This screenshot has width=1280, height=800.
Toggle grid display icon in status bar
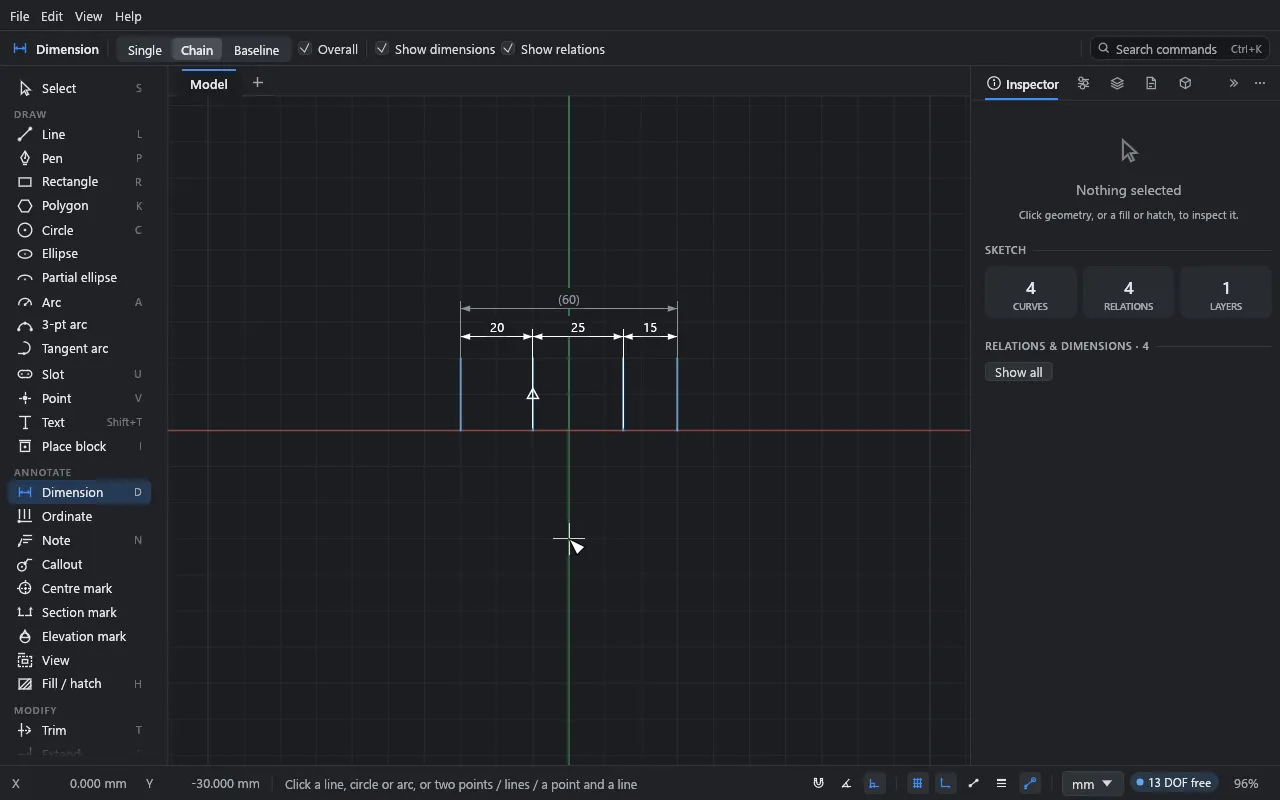[917, 784]
